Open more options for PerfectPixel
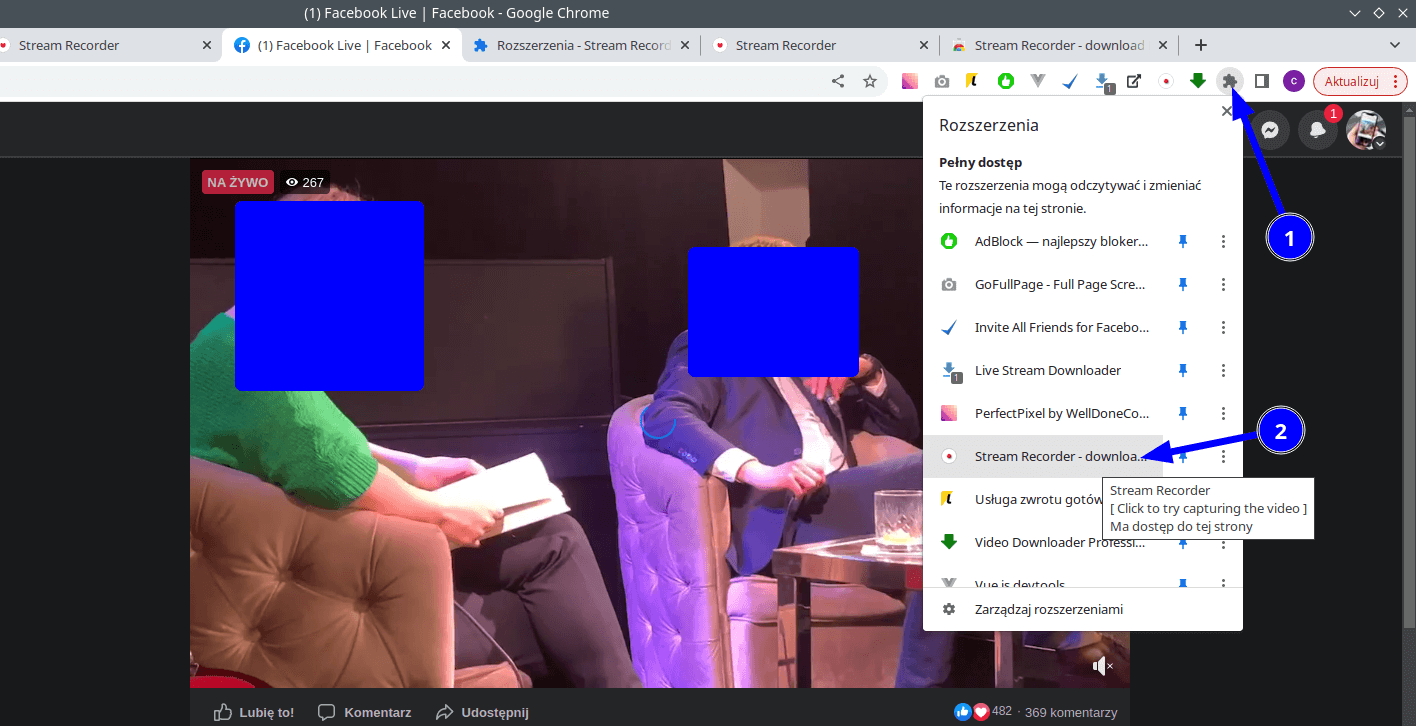 [1223, 413]
